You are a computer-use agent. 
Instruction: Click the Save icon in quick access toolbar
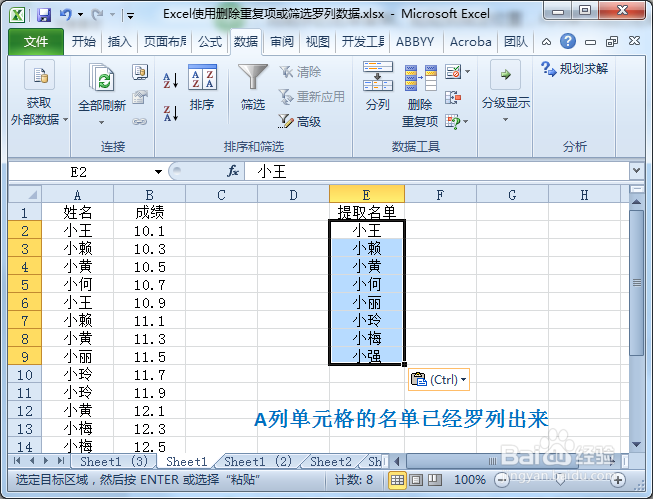[44, 15]
